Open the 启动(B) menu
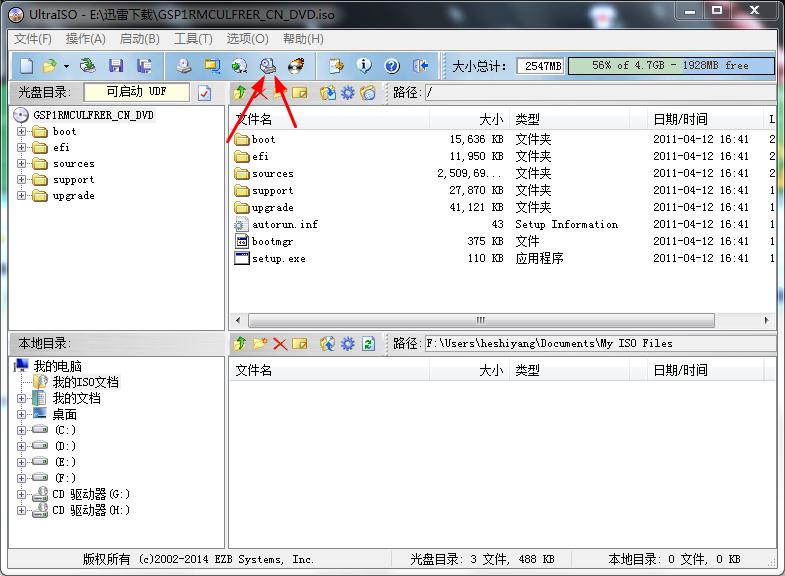785x576 pixels. click(x=140, y=39)
